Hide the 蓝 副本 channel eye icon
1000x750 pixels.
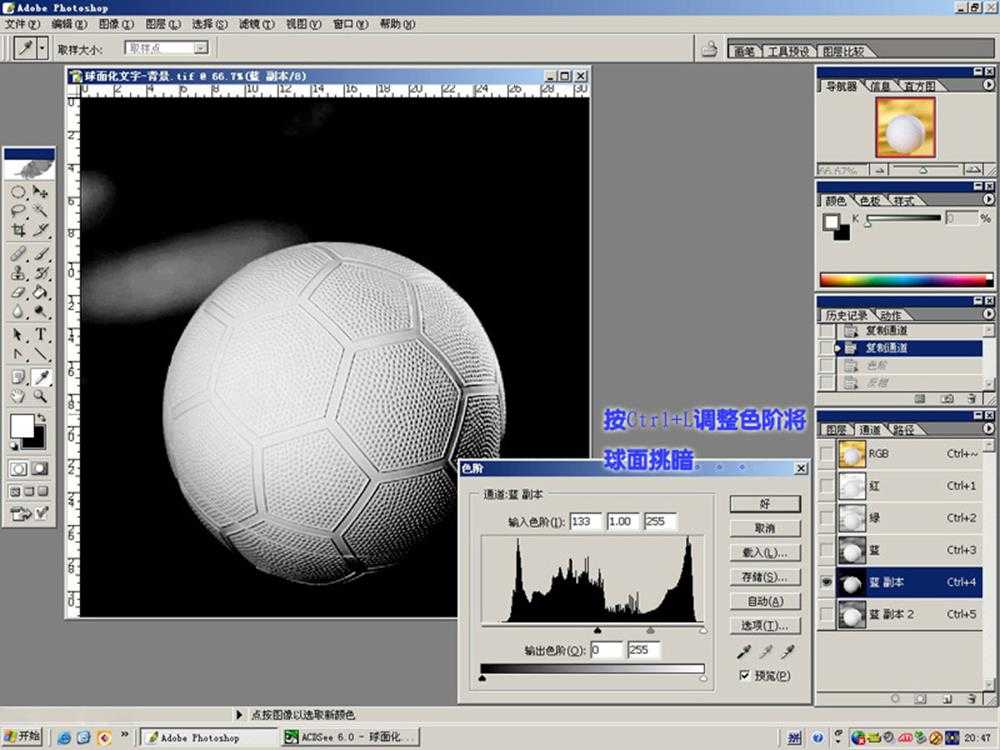click(x=826, y=583)
